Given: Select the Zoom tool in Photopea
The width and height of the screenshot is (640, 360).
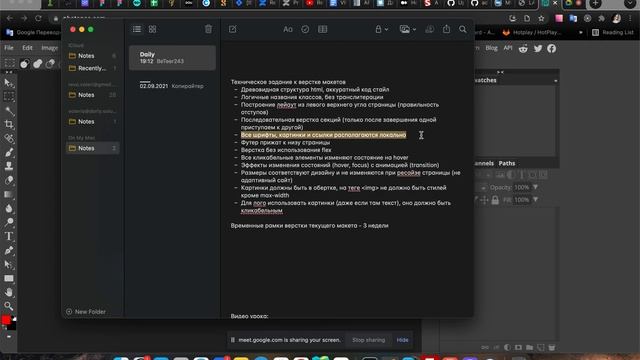Looking at the screenshot, I should pos(9,306).
